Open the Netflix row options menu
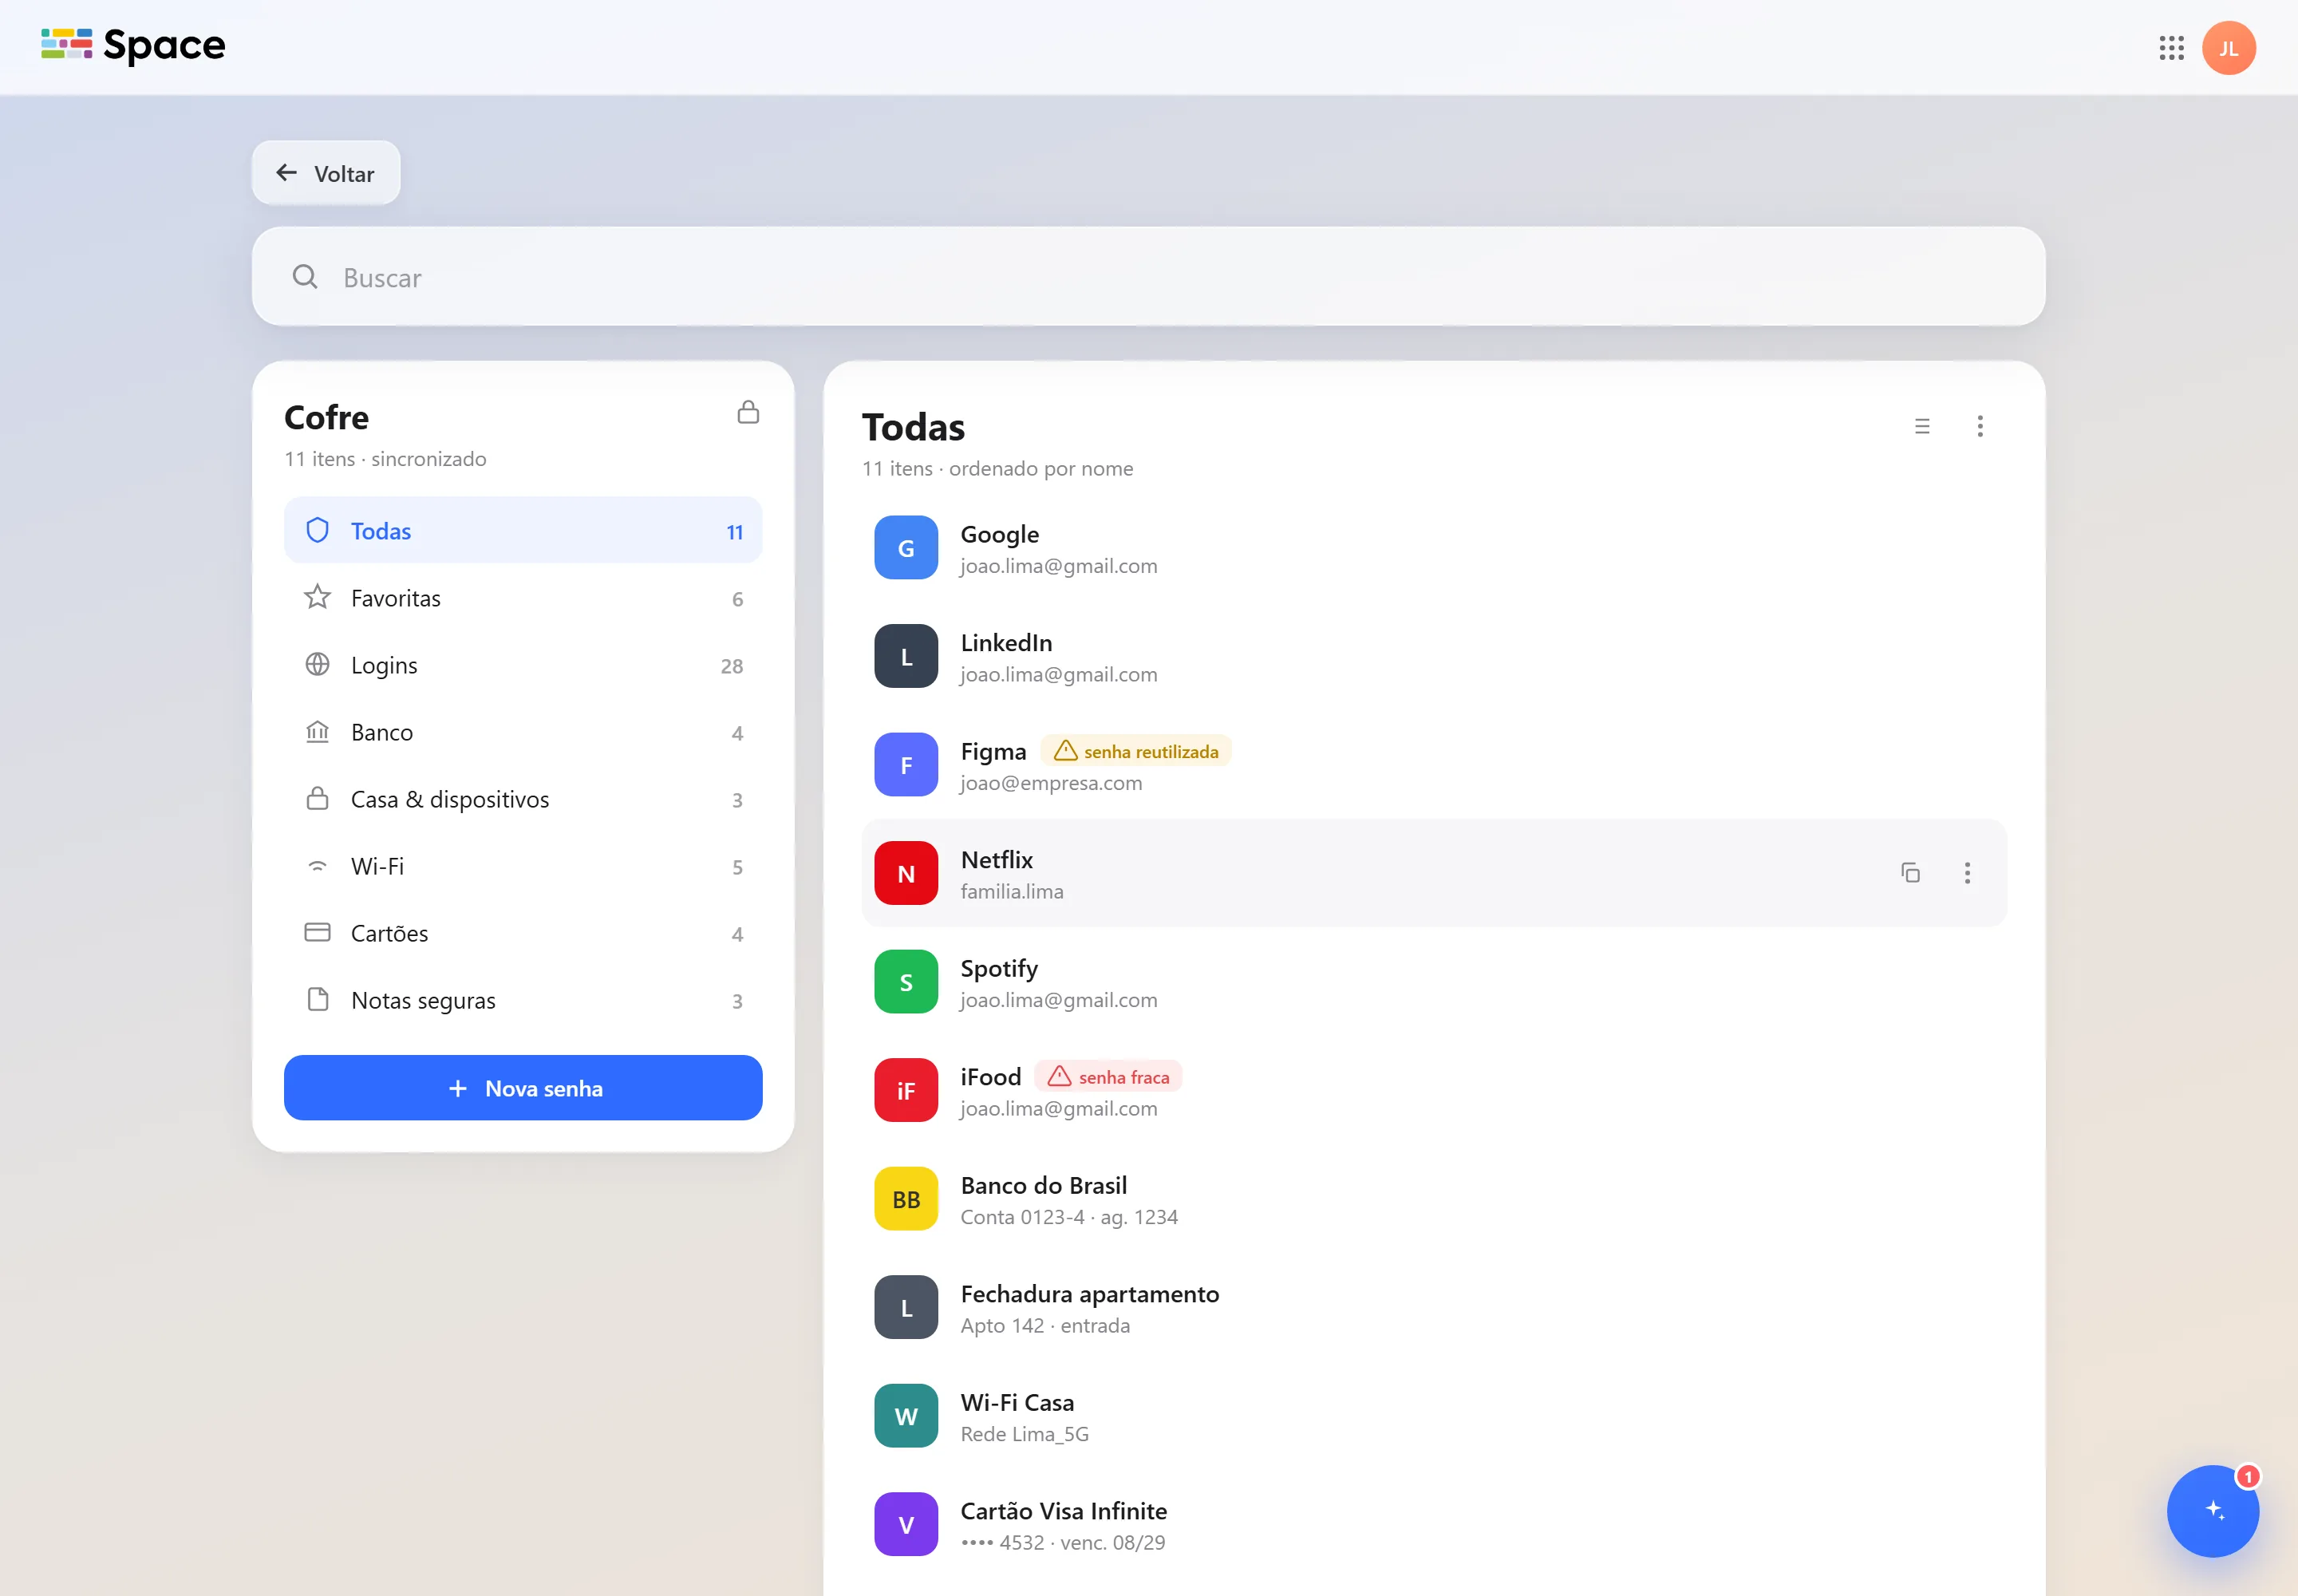 [x=1967, y=873]
